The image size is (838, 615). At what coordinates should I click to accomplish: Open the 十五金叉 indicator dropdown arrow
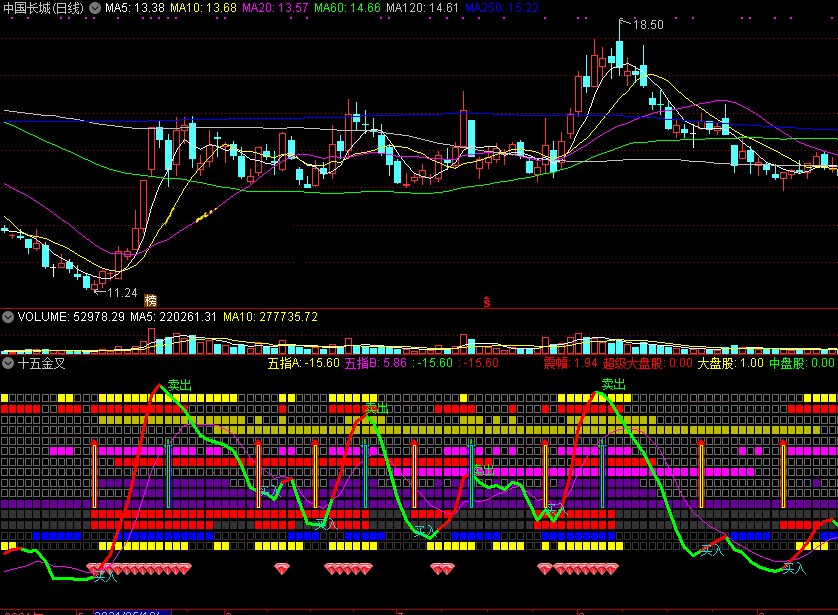7,363
